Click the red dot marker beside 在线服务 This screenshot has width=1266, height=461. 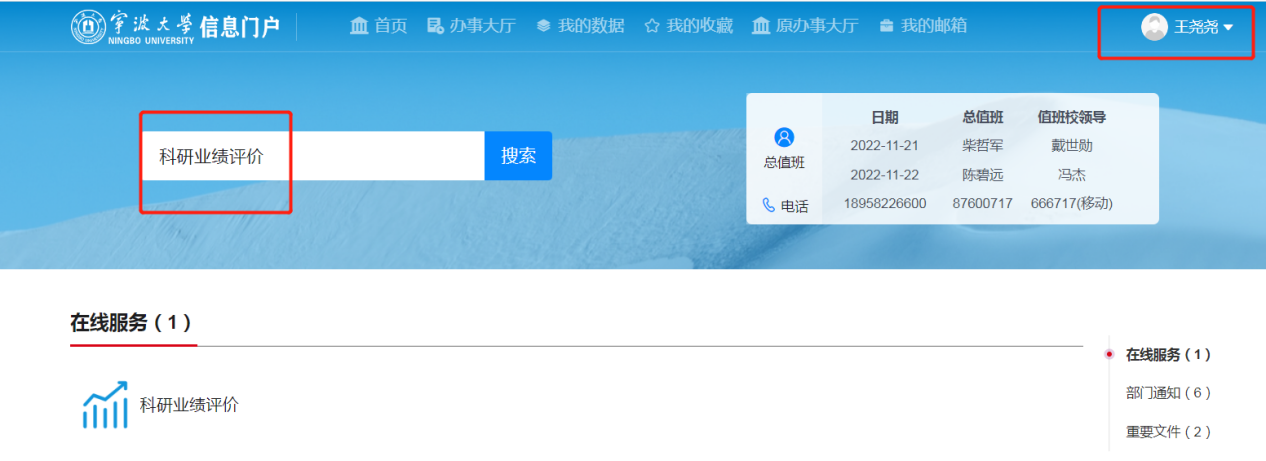pos(1109,354)
